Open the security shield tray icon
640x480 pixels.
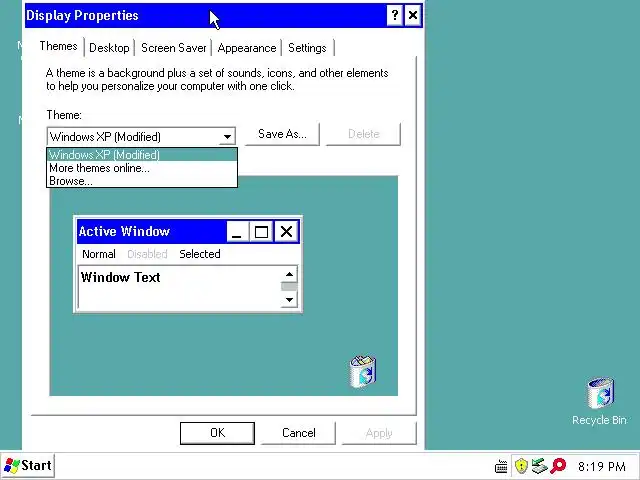(521, 466)
